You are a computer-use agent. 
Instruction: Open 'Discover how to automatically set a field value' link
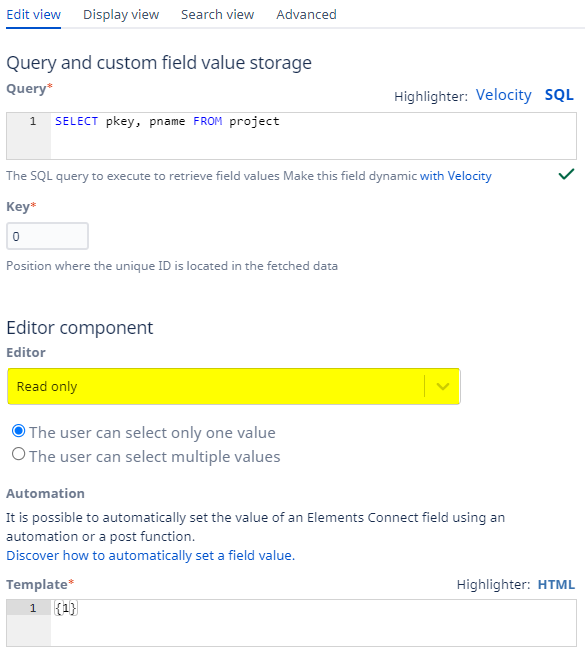151,556
